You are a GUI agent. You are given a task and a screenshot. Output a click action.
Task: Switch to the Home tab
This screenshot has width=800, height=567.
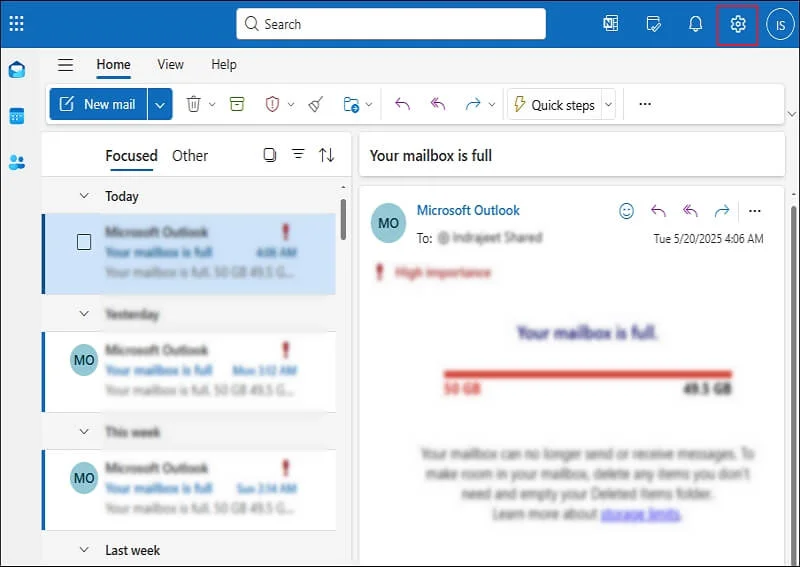[x=113, y=65]
